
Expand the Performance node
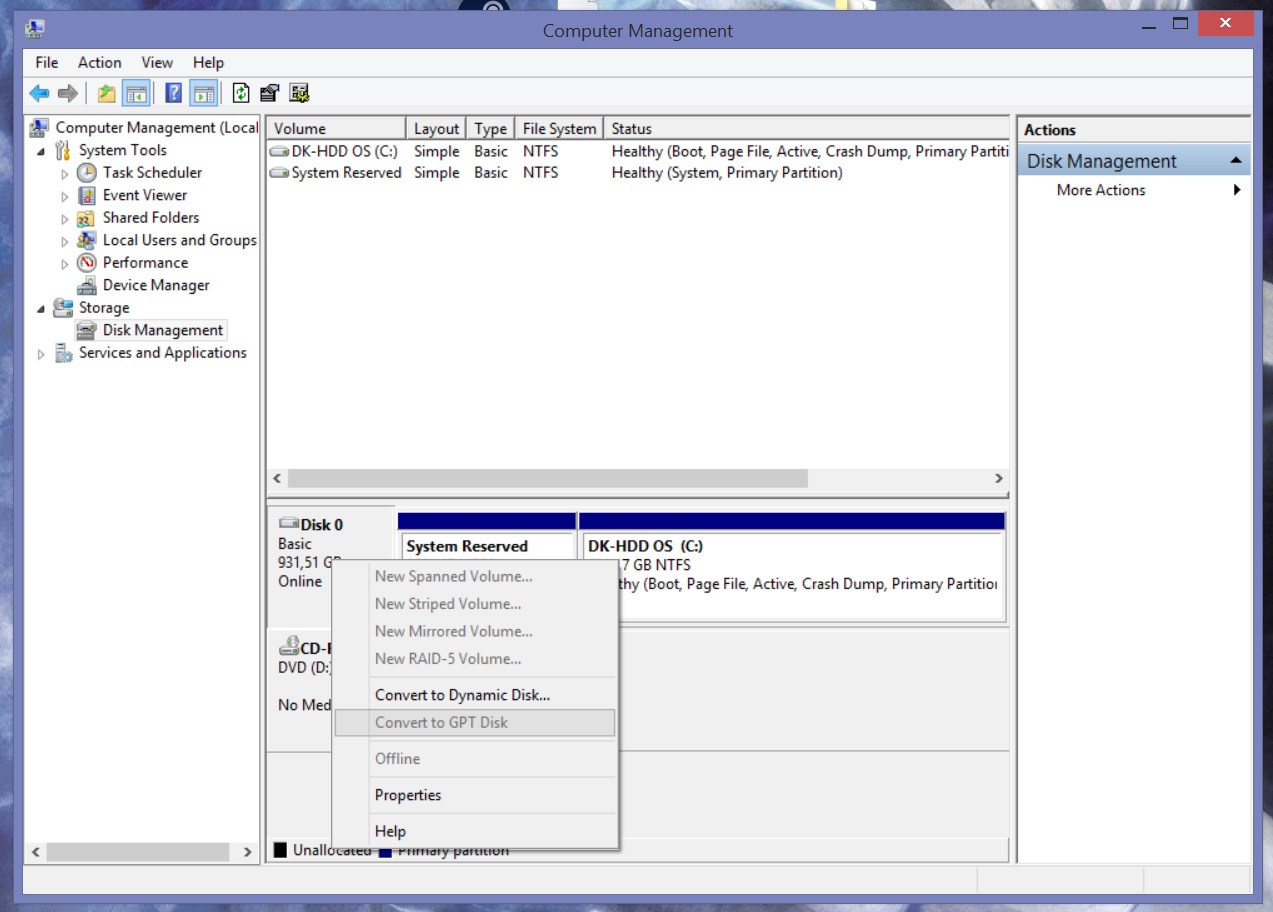[65, 263]
